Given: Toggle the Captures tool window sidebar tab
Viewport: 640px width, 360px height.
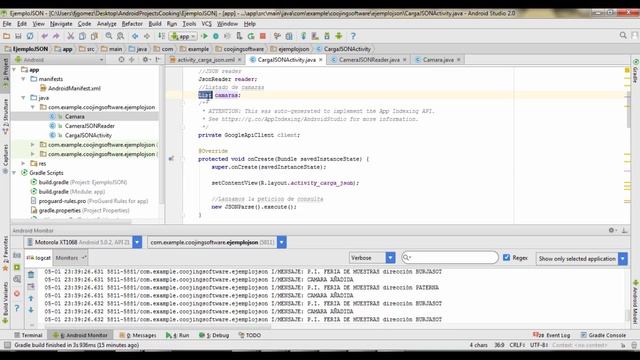Looking at the screenshot, I should pyautogui.click(x=5, y=159).
